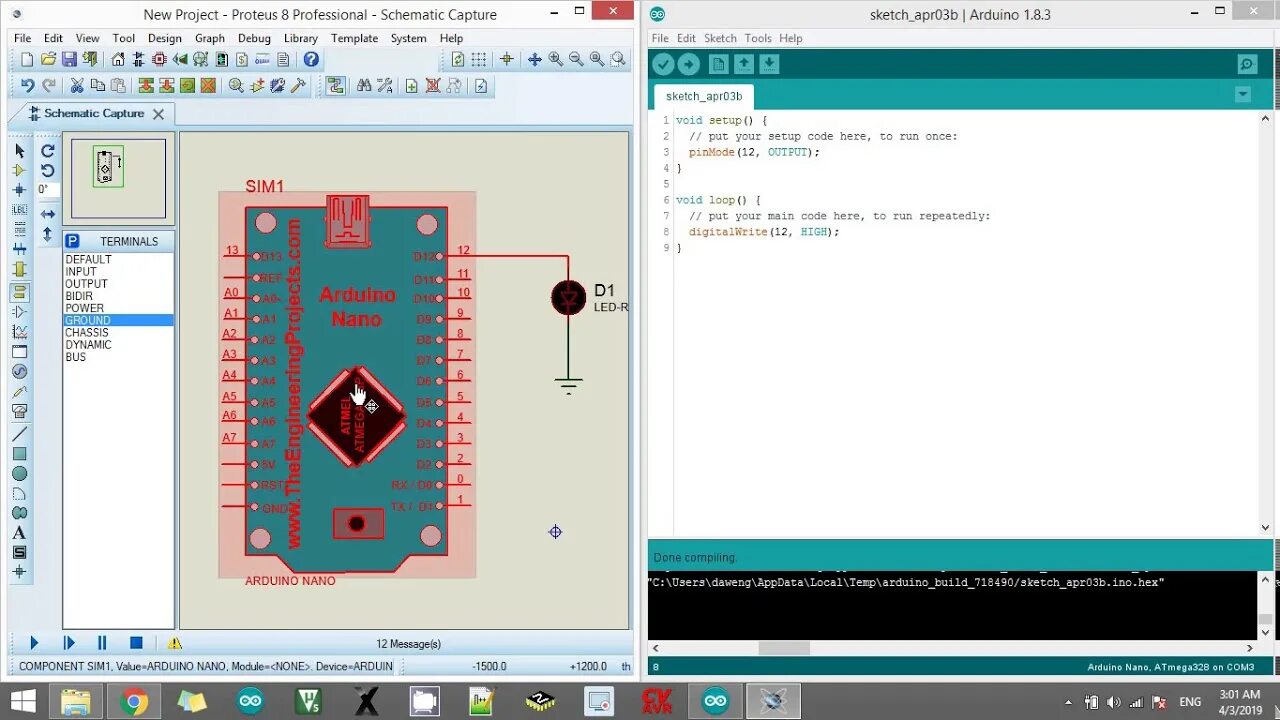Viewport: 1280px width, 720px height.
Task: Flip horizontally with the X-Mirror icon
Action: click(47, 214)
